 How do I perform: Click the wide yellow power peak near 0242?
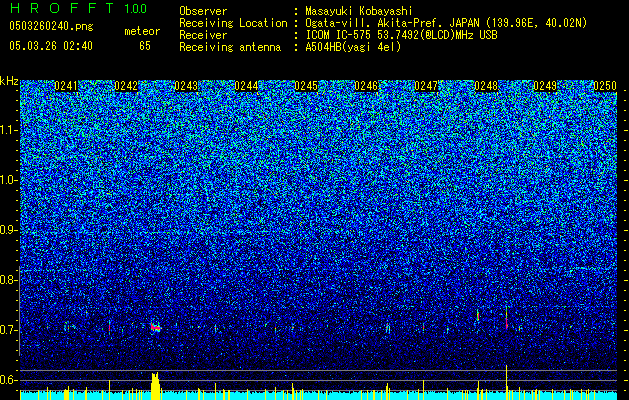(155, 386)
